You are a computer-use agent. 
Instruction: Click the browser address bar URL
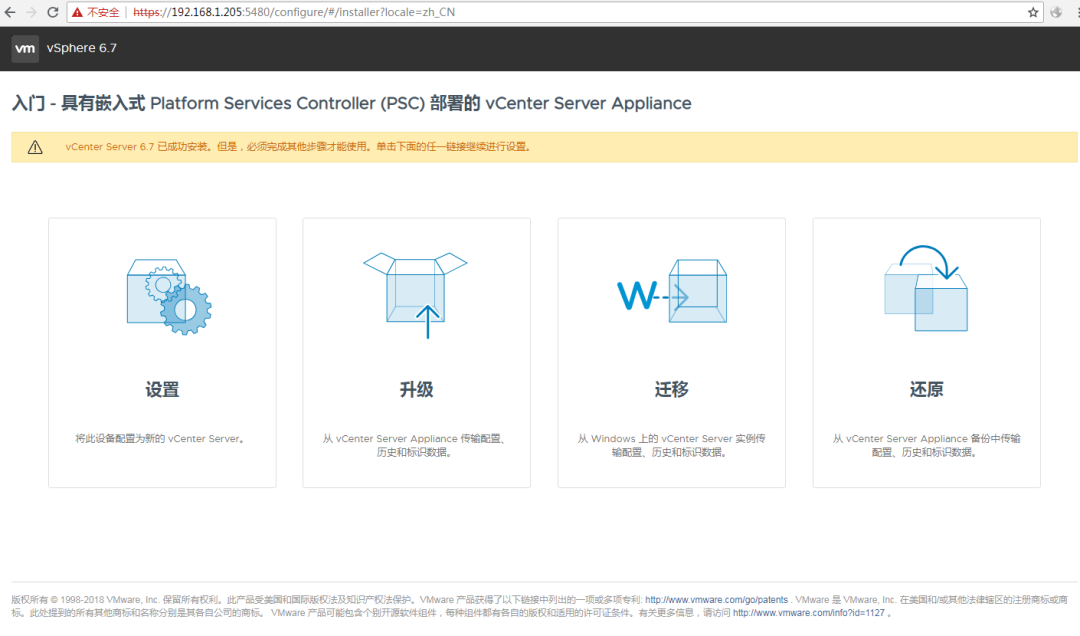(x=293, y=12)
